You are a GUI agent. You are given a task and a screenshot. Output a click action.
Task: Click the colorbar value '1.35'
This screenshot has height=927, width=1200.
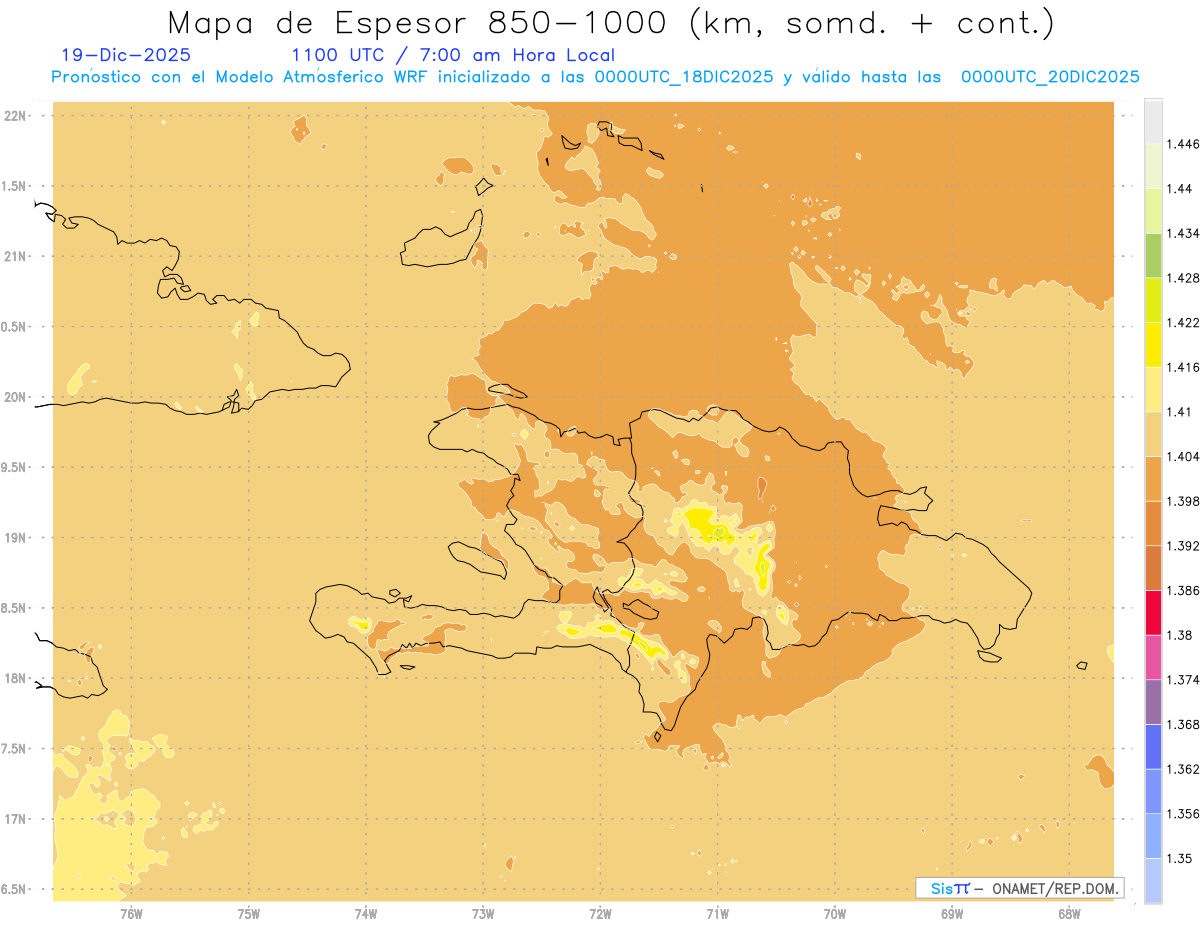coord(1179,858)
